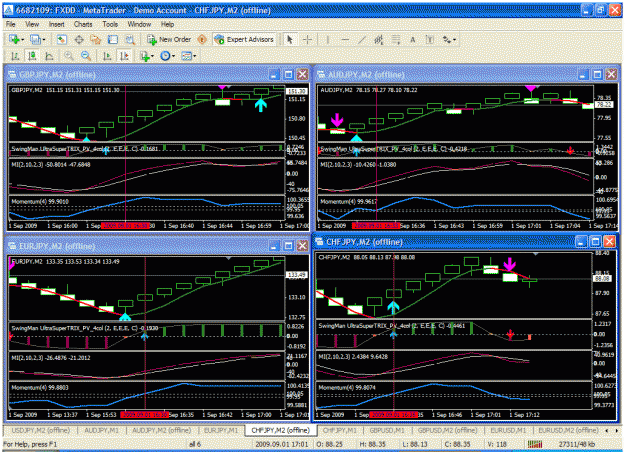
Task: Switch to GBPUSD,M2 (offline) chart tab
Action: click(x=447, y=430)
